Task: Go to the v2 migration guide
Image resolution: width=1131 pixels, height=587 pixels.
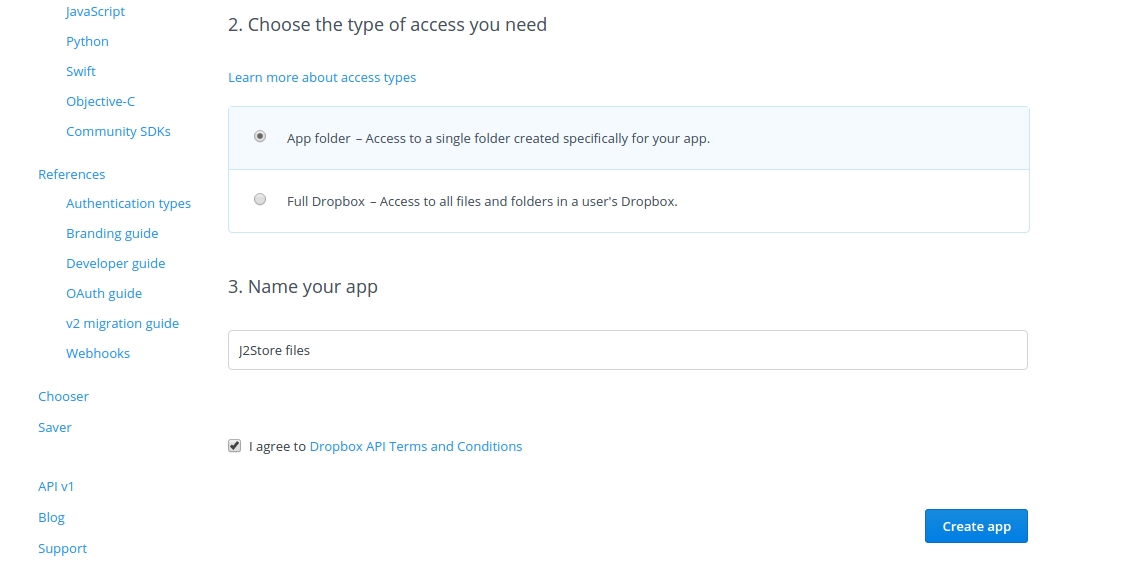Action: tap(122, 323)
